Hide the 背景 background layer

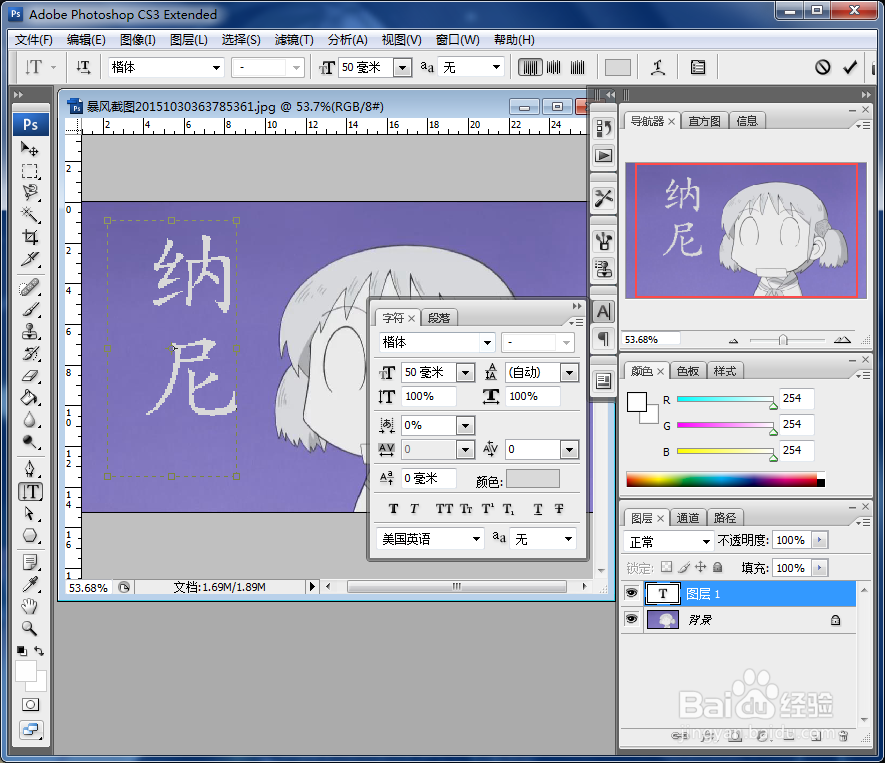pyautogui.click(x=631, y=619)
